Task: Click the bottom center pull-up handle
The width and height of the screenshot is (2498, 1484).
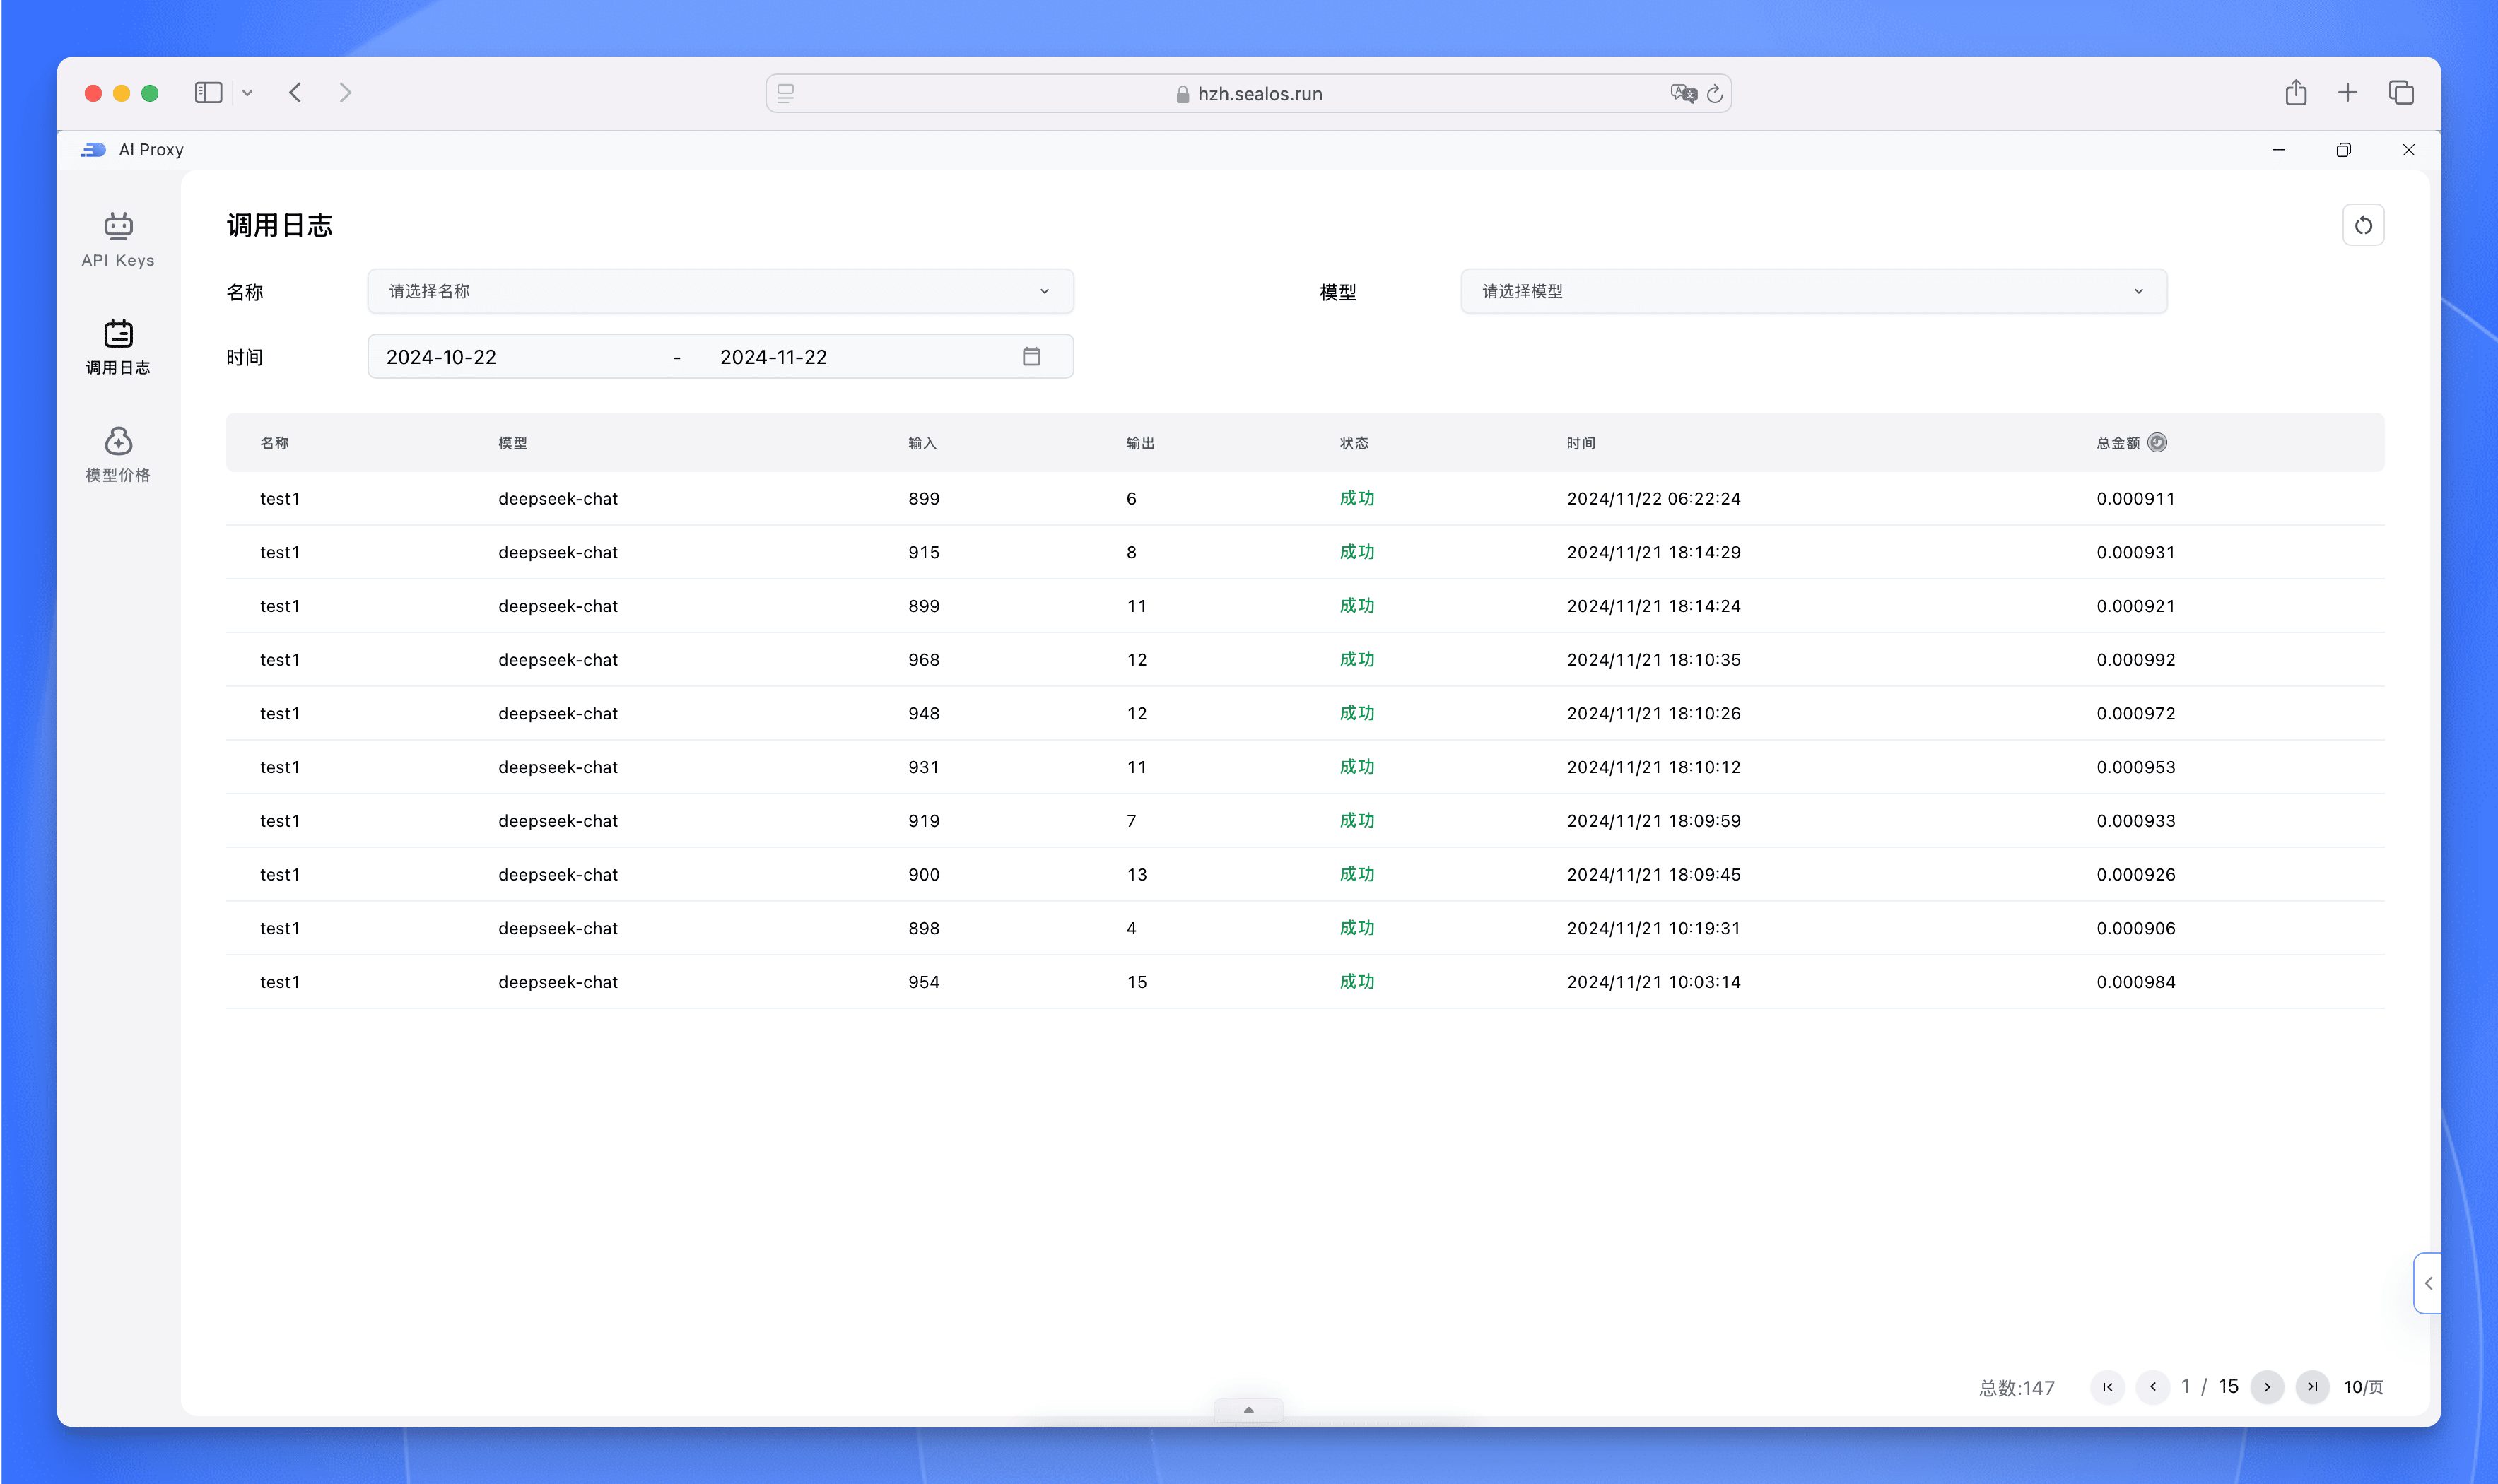Action: click(1248, 1410)
